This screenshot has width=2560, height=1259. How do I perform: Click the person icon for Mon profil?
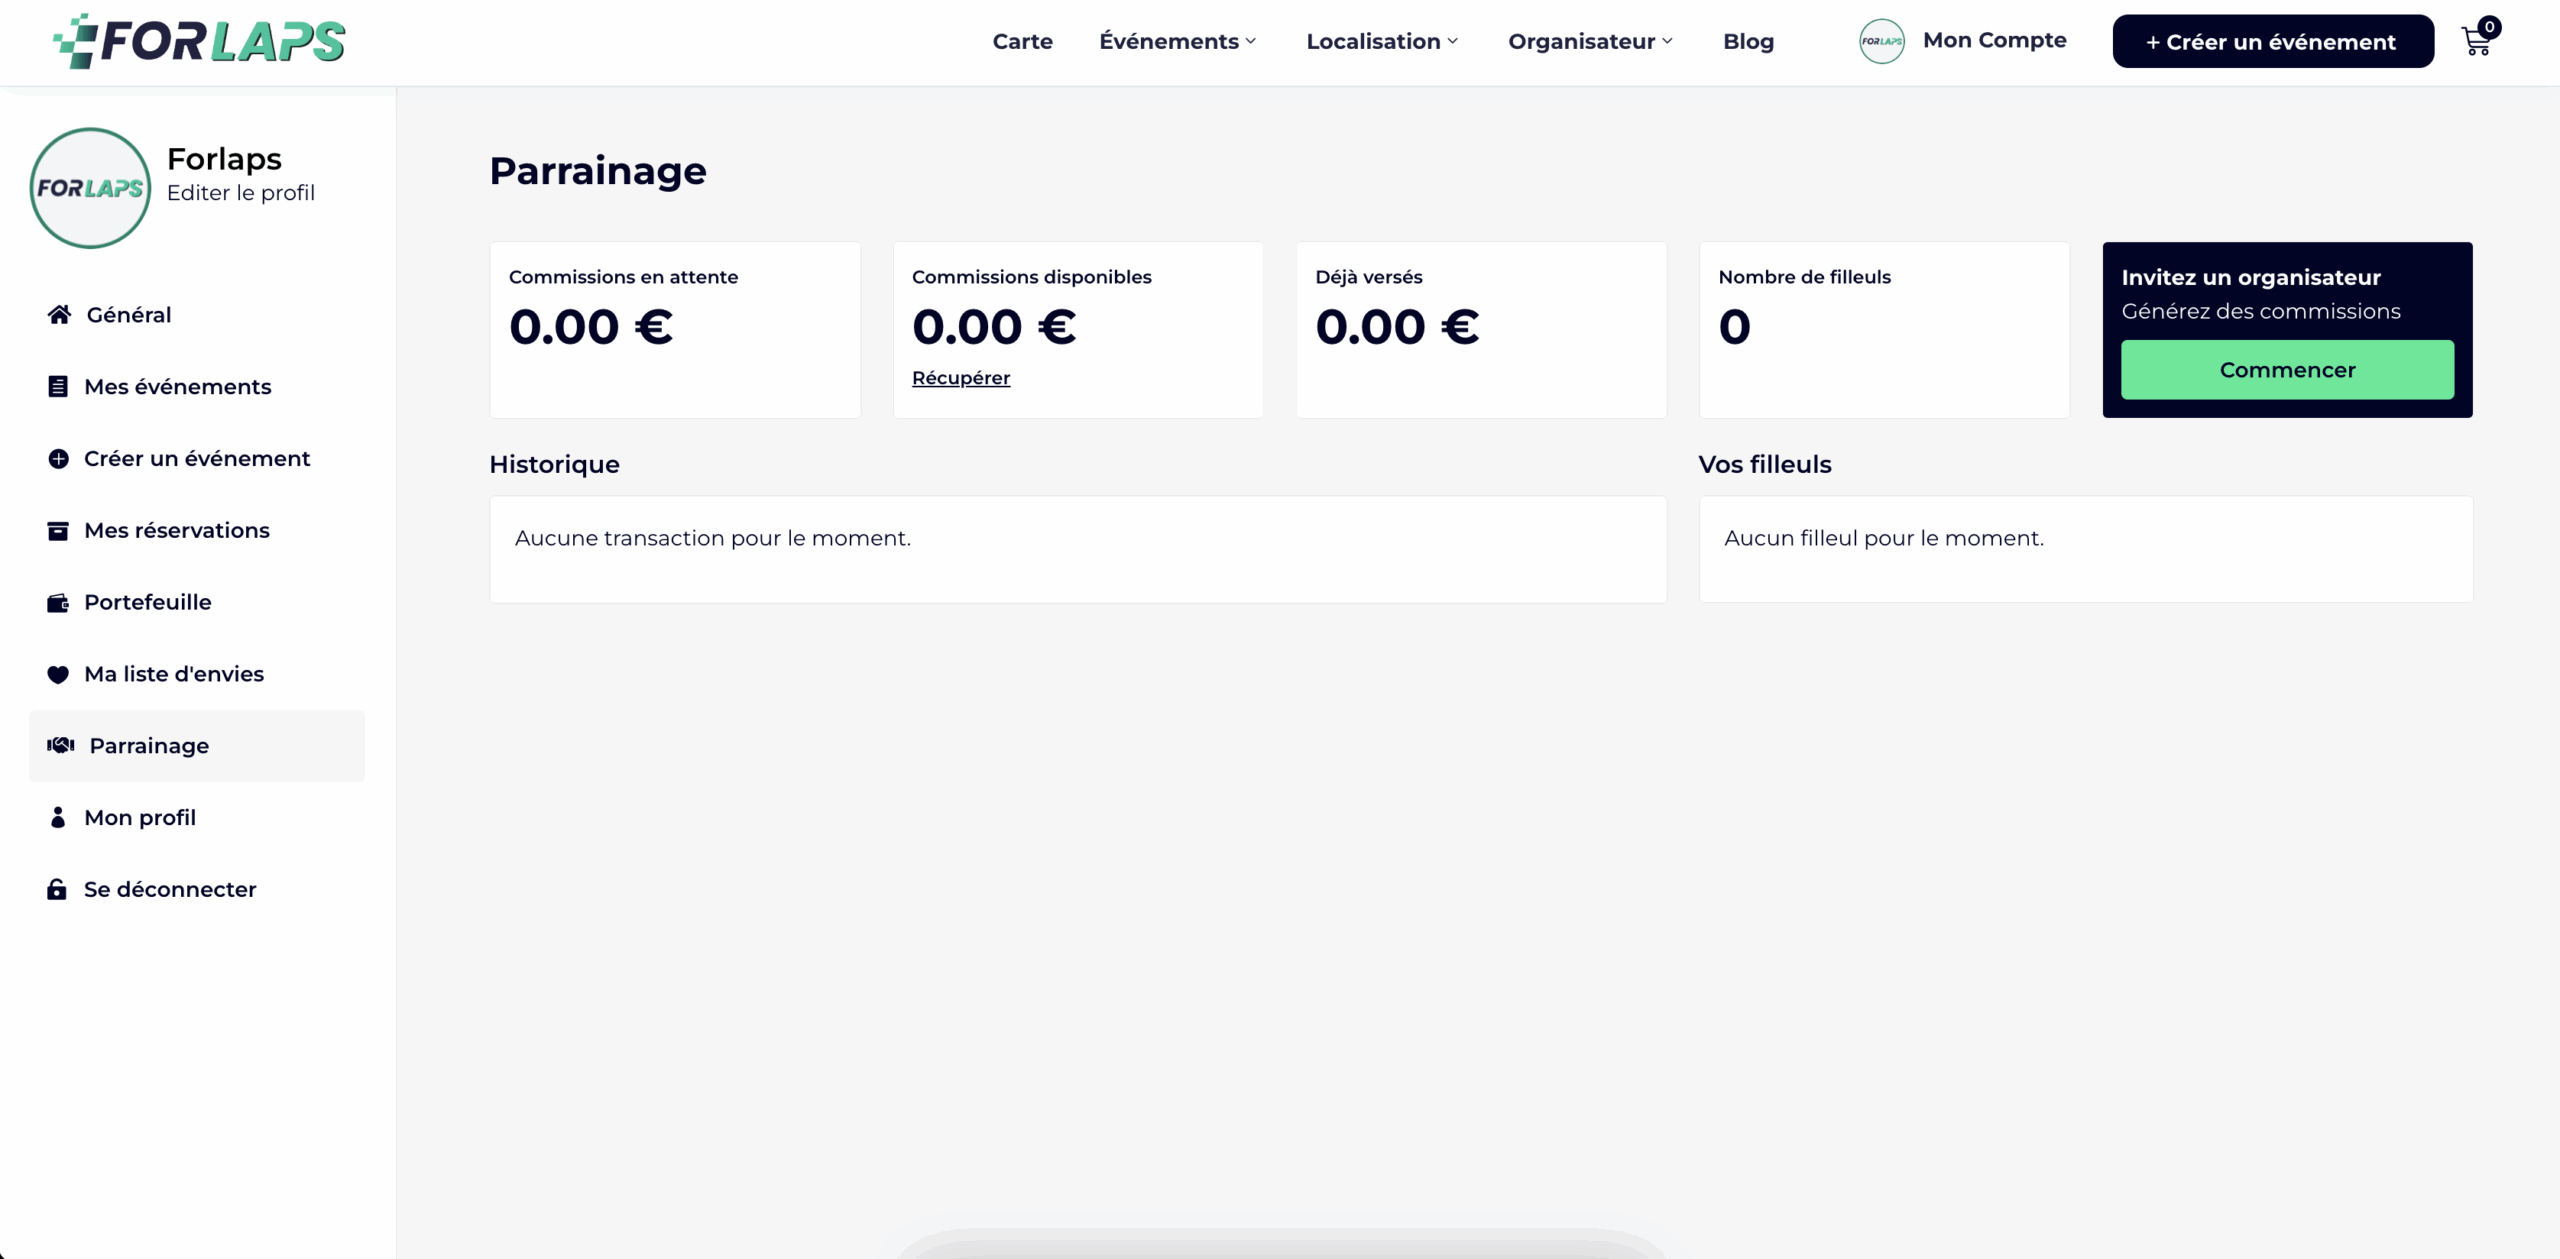coord(58,818)
